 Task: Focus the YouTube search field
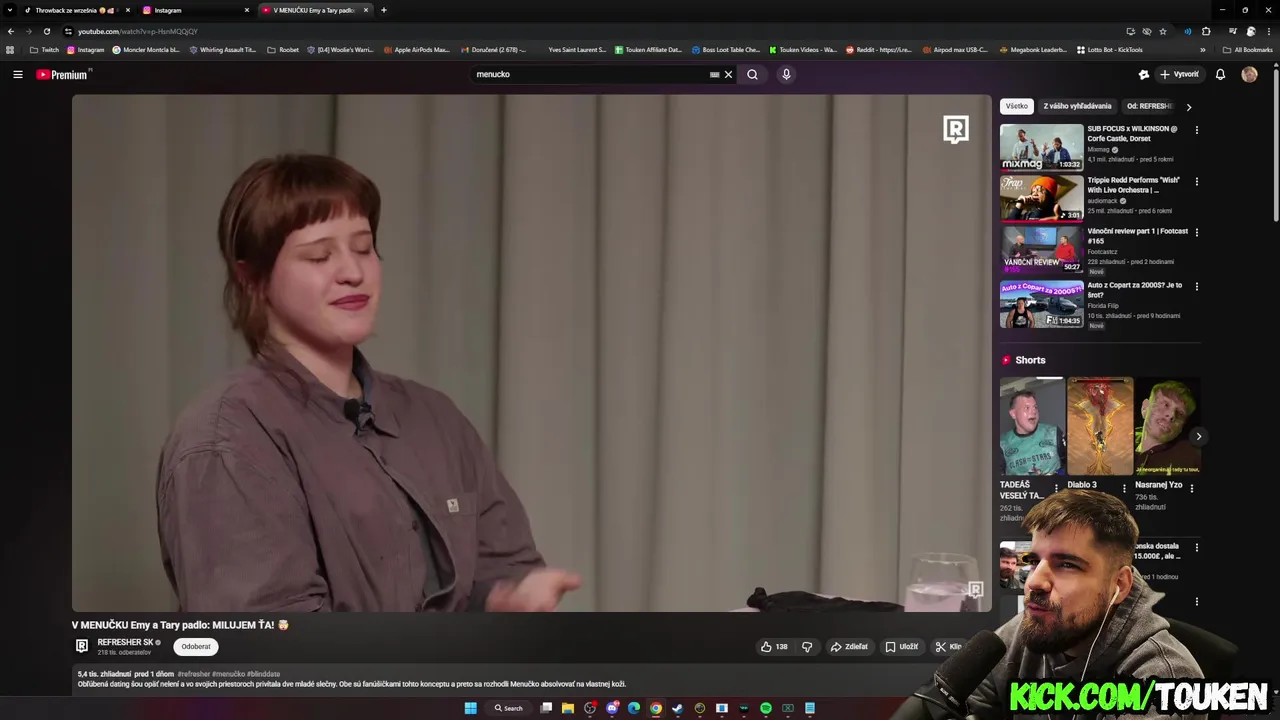590,74
